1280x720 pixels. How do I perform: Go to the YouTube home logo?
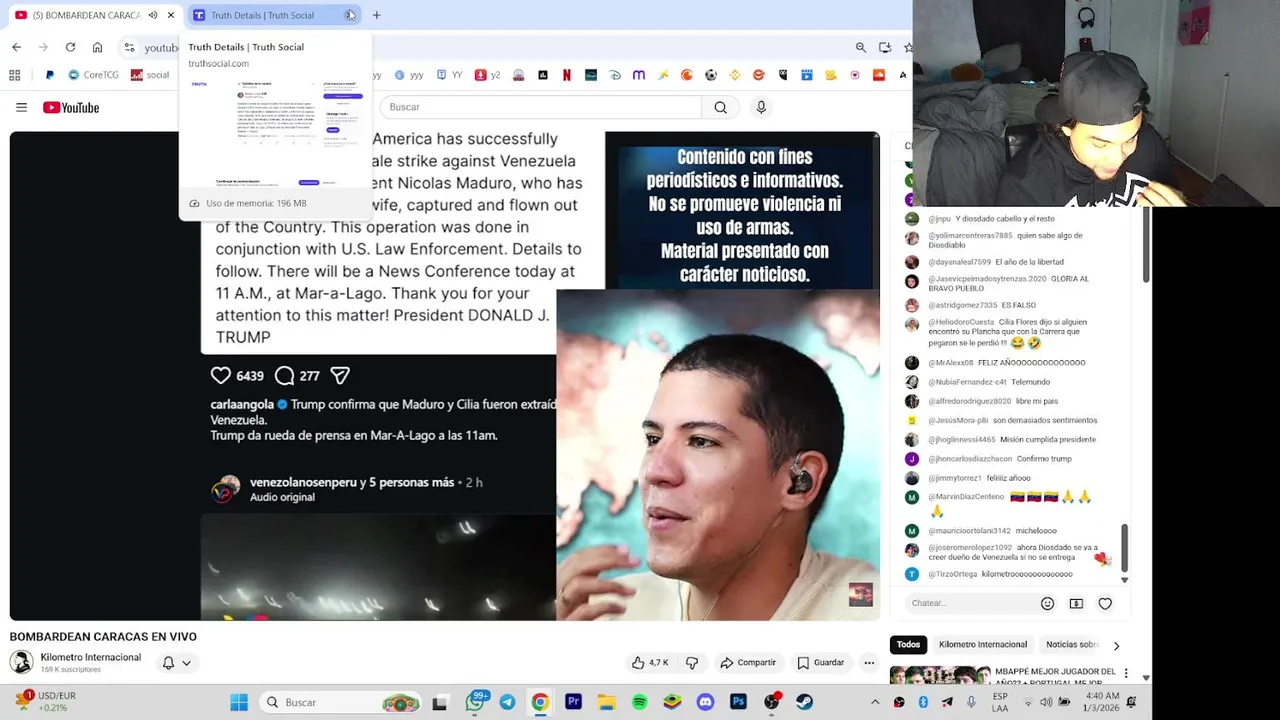click(71, 107)
